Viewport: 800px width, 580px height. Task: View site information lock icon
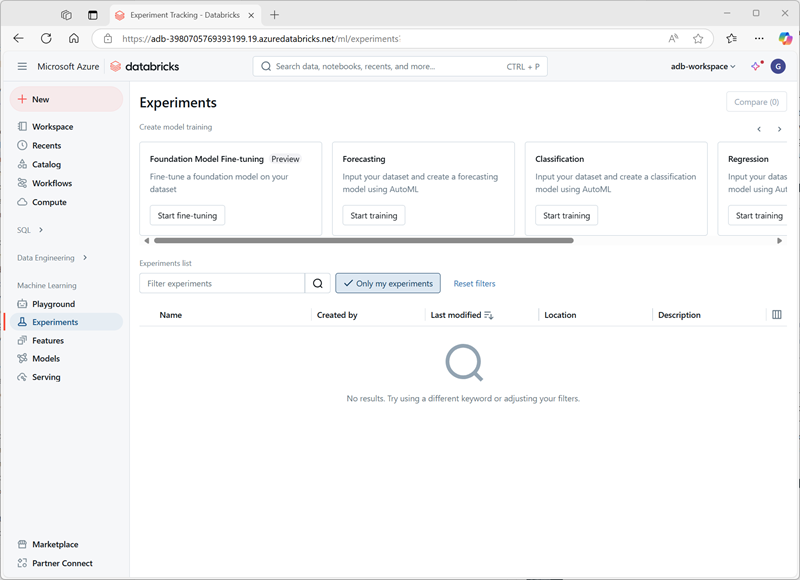[108, 38]
